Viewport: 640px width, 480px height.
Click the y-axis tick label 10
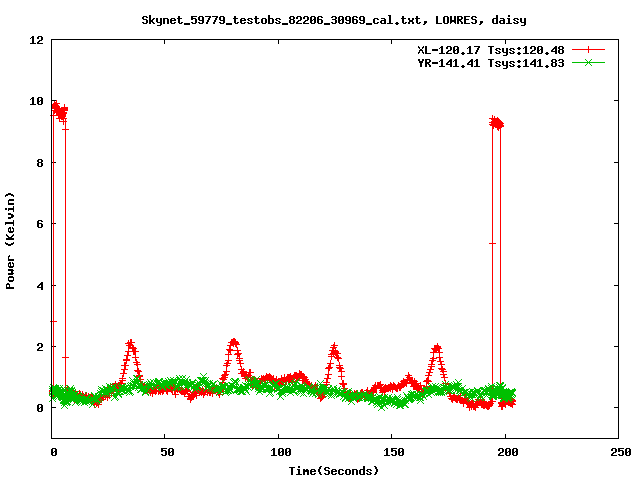coord(36,101)
